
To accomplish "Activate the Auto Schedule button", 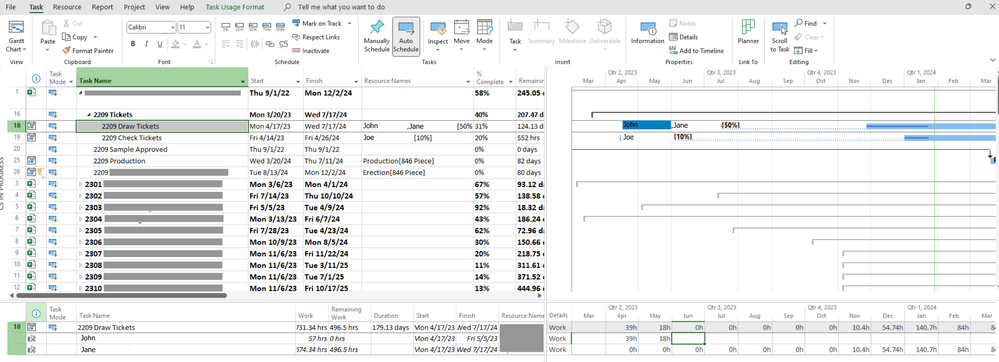I will click(406, 36).
